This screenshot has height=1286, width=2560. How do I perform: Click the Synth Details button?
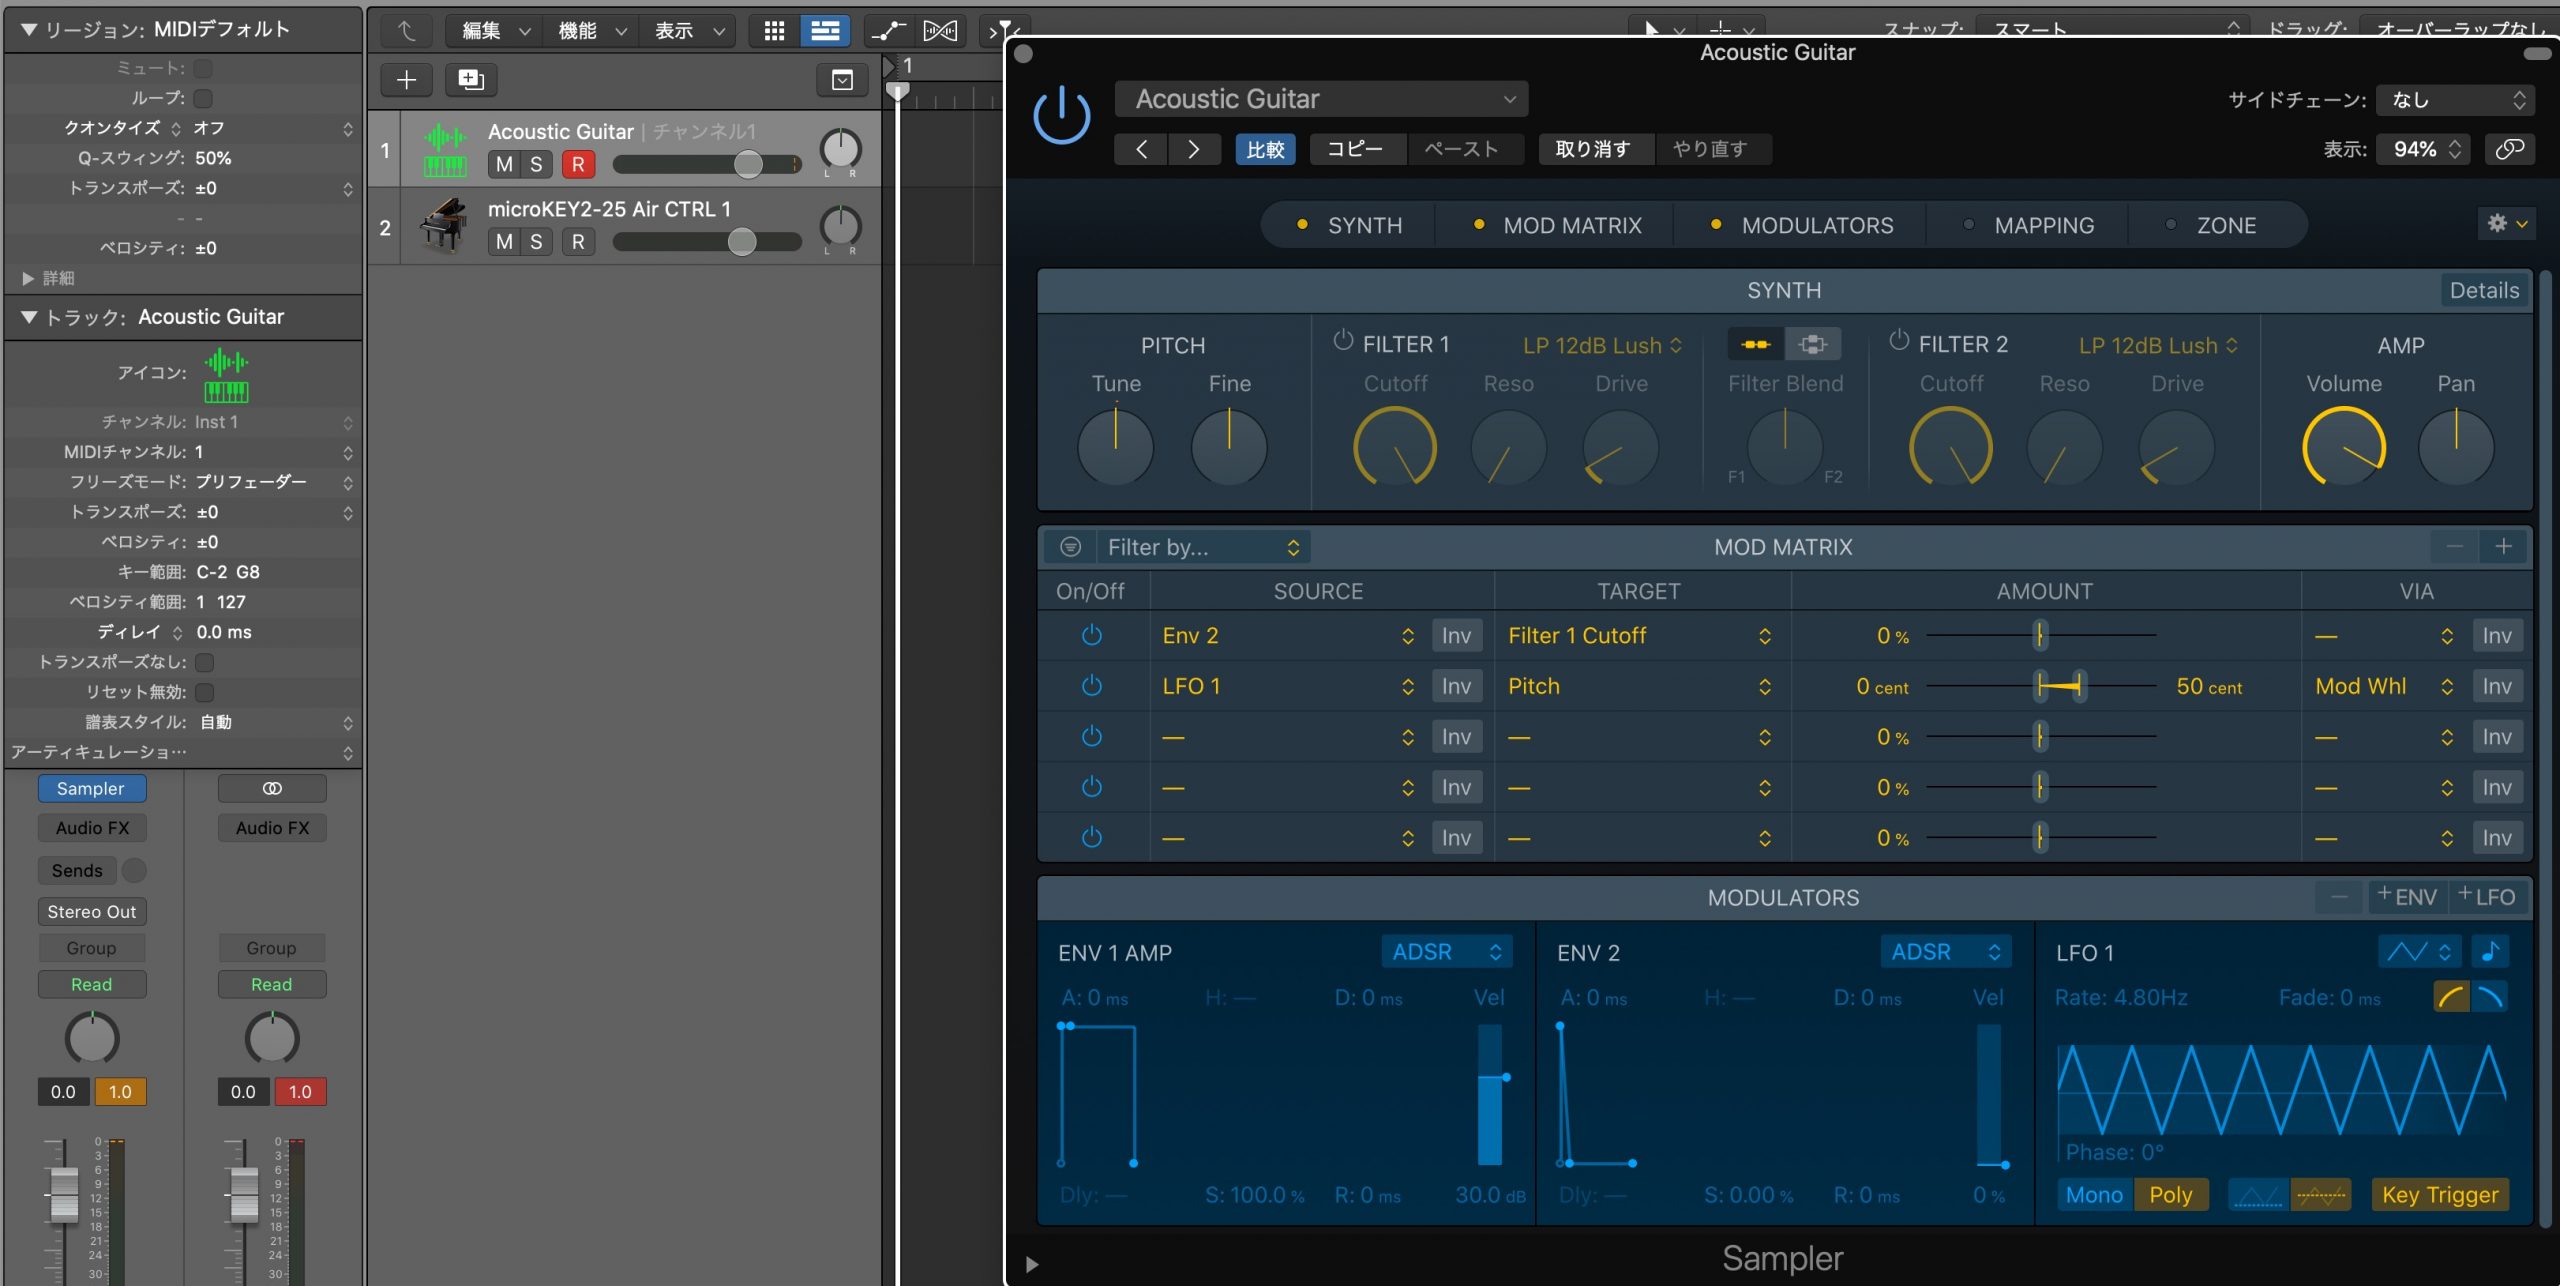(x=2484, y=290)
